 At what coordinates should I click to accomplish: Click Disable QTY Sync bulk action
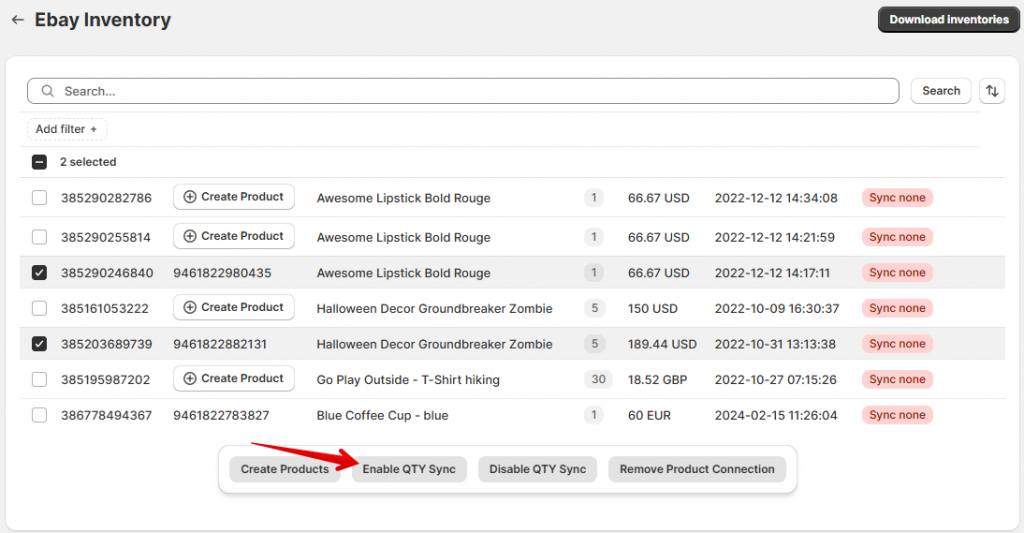tap(537, 469)
